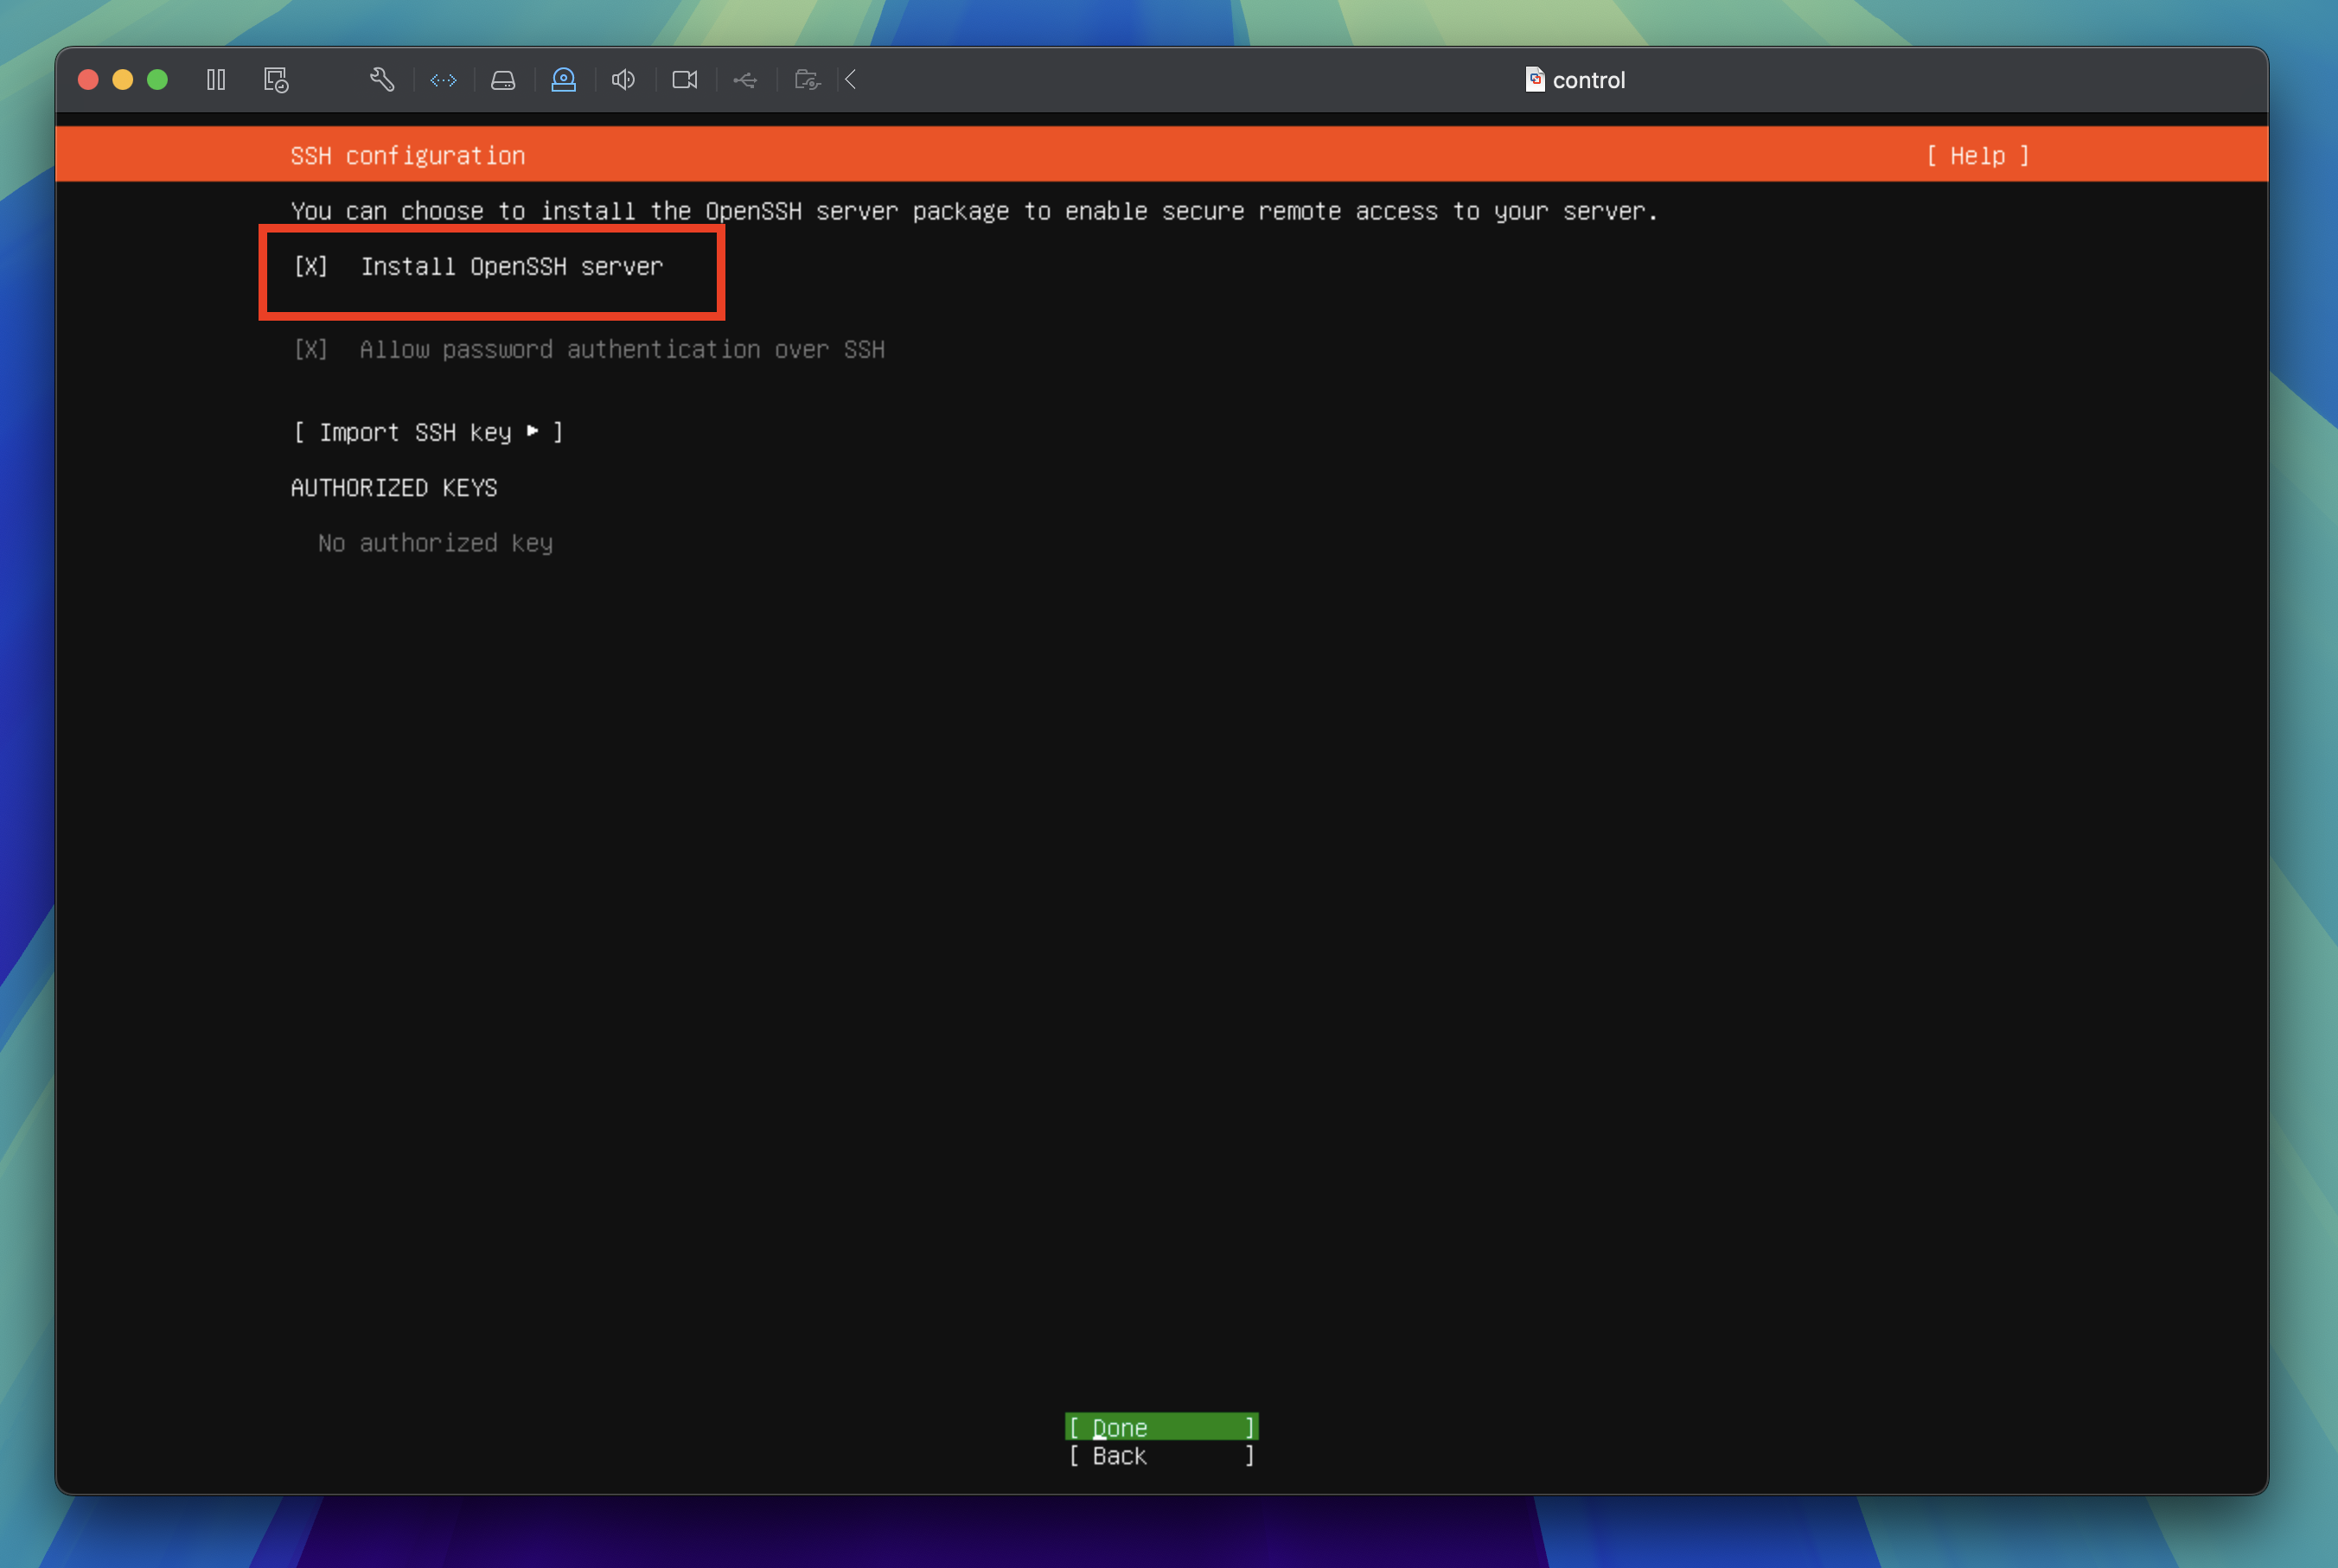Image resolution: width=2338 pixels, height=1568 pixels.
Task: Go back using the Back button
Action: coord(1161,1456)
